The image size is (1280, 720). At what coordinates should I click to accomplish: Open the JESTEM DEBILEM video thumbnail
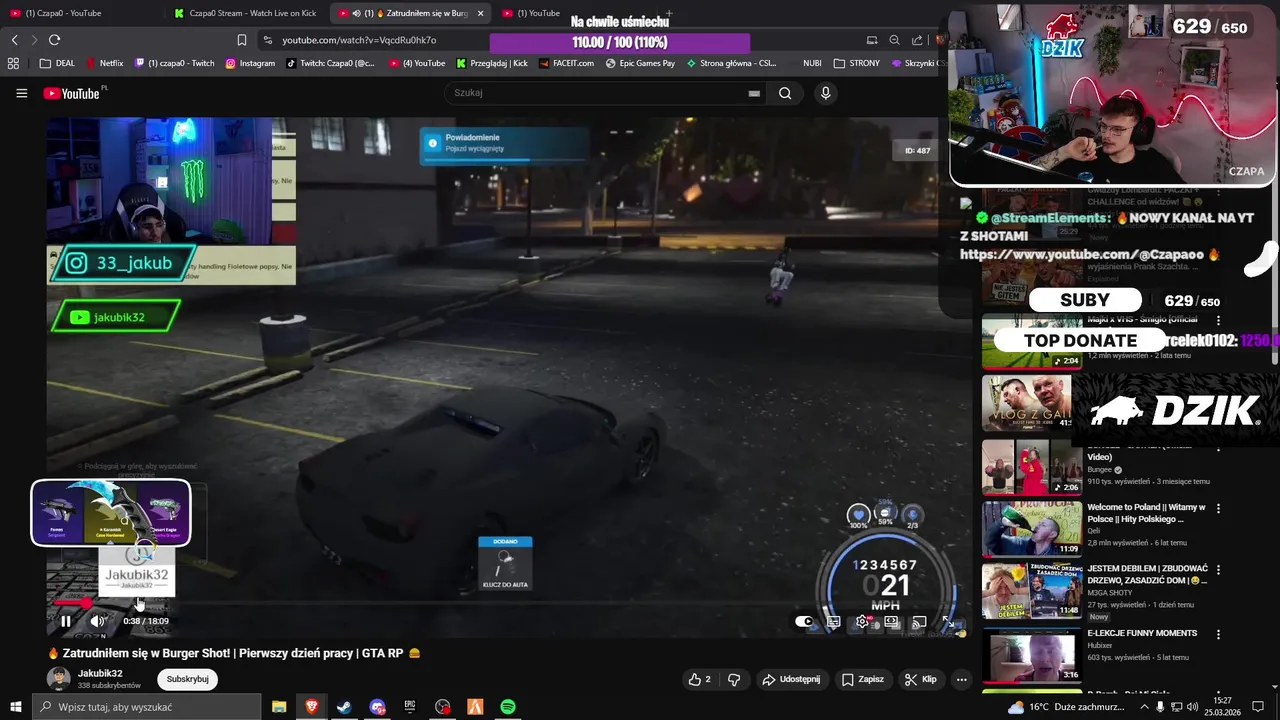pos(1031,589)
